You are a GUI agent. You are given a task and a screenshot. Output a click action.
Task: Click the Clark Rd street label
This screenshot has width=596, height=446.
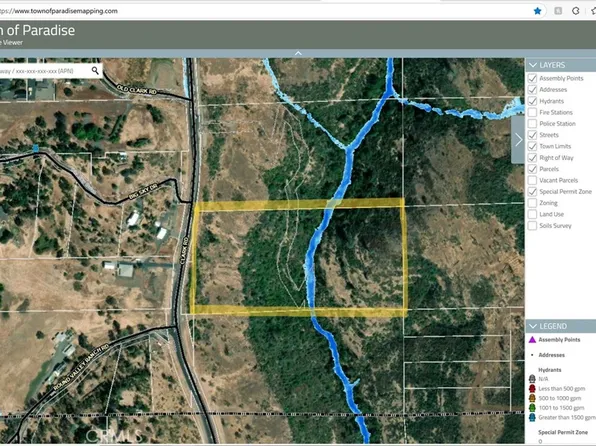pyautogui.click(x=184, y=251)
